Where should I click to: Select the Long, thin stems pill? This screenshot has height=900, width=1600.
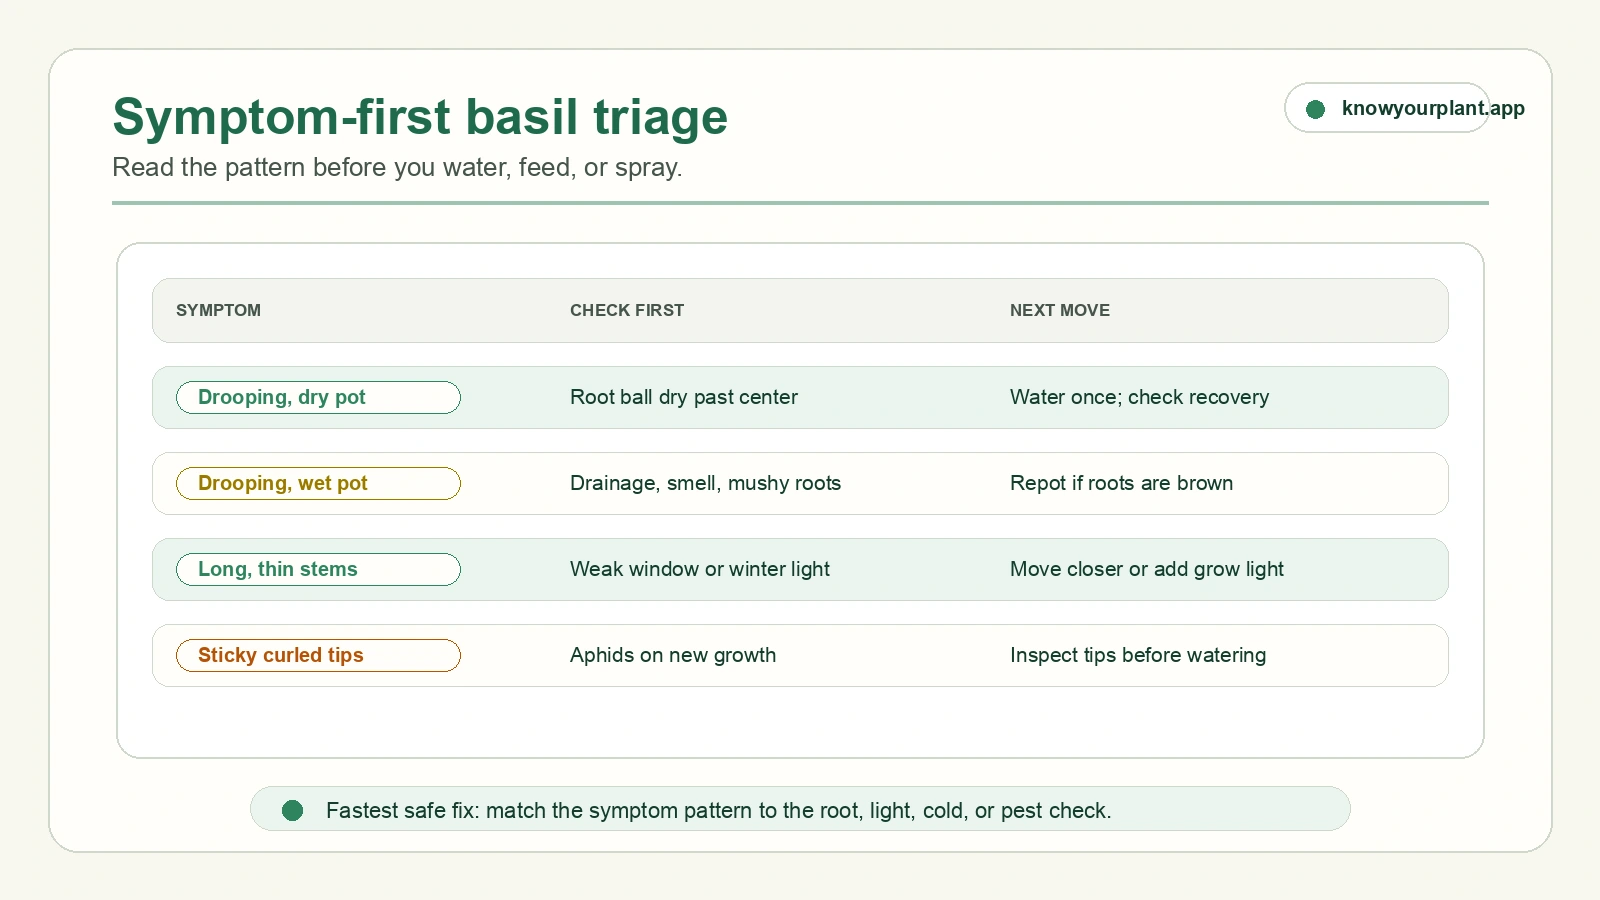pos(318,569)
